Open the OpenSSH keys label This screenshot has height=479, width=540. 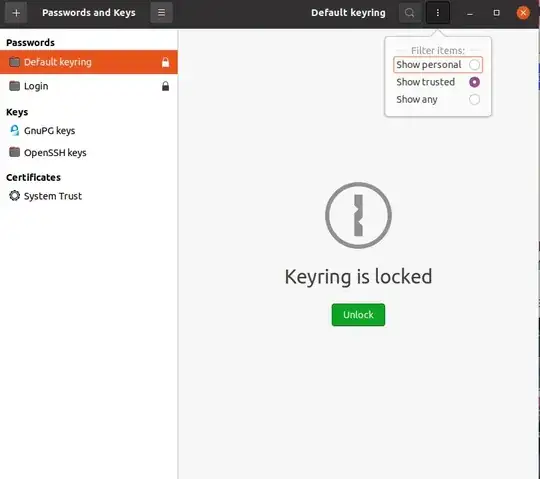(x=55, y=153)
